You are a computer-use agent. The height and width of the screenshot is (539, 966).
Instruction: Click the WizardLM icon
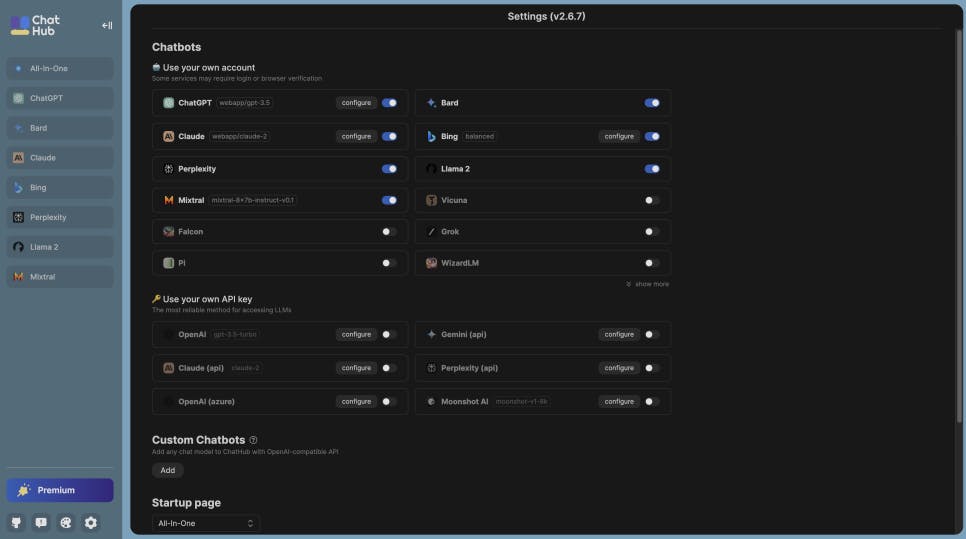pyautogui.click(x=431, y=263)
